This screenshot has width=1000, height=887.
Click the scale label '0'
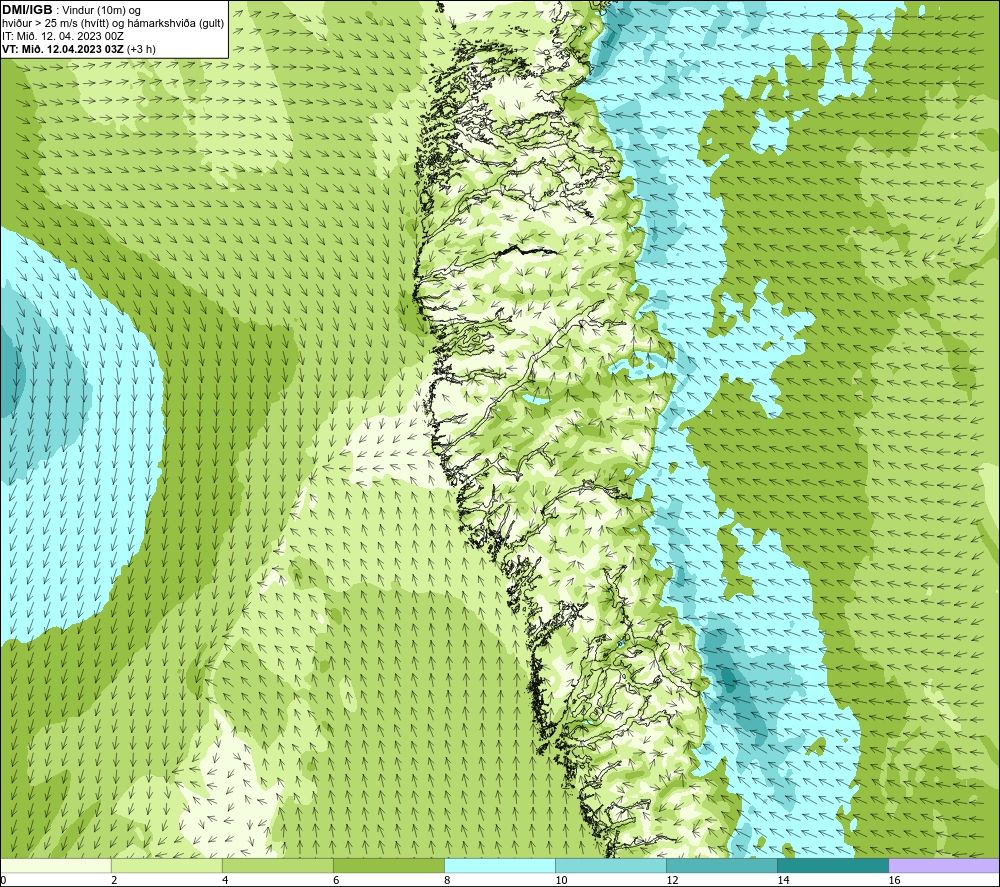(3, 881)
